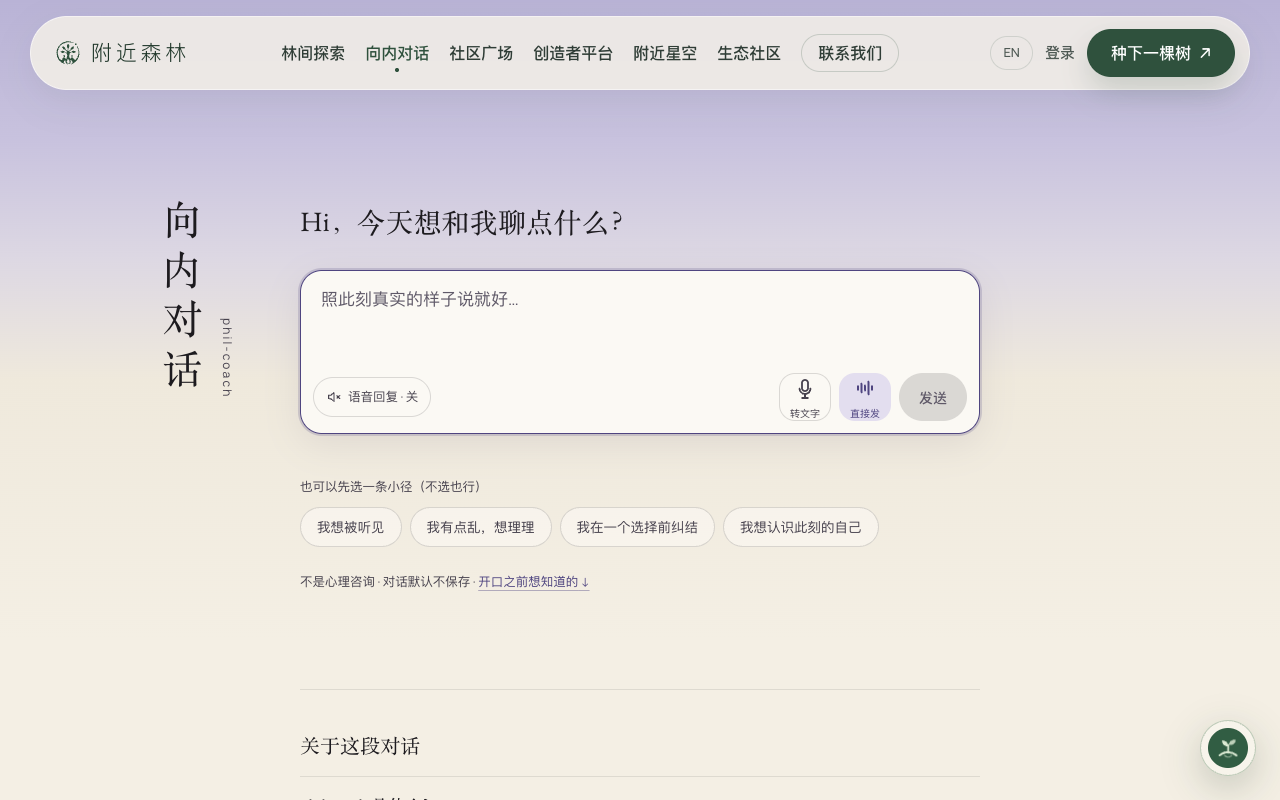Toggle 语音回复 voice reply on
This screenshot has width=1280, height=800.
[x=372, y=397]
